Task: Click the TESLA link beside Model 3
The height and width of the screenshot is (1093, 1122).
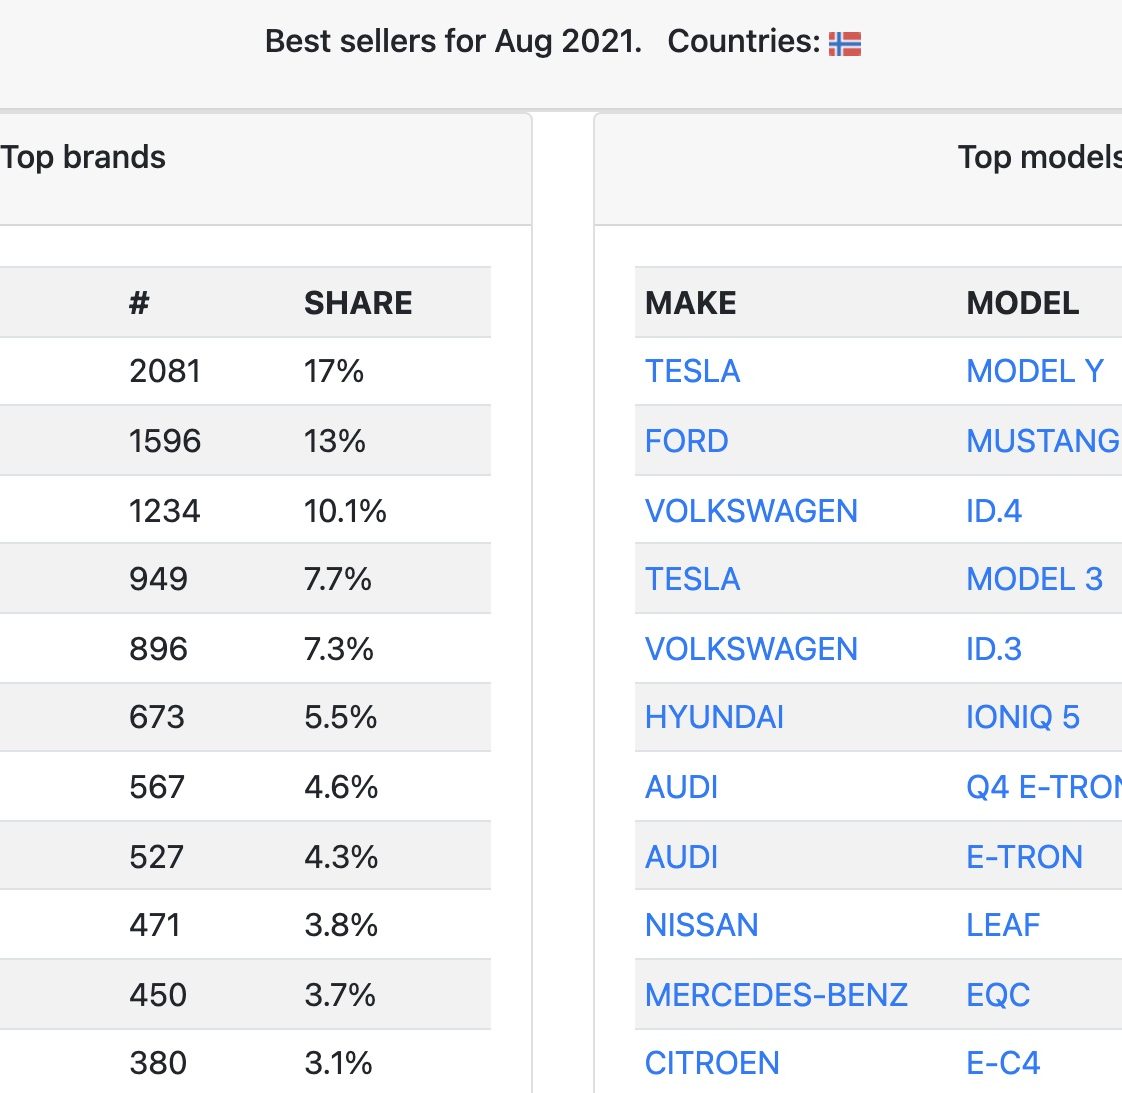Action: 692,579
